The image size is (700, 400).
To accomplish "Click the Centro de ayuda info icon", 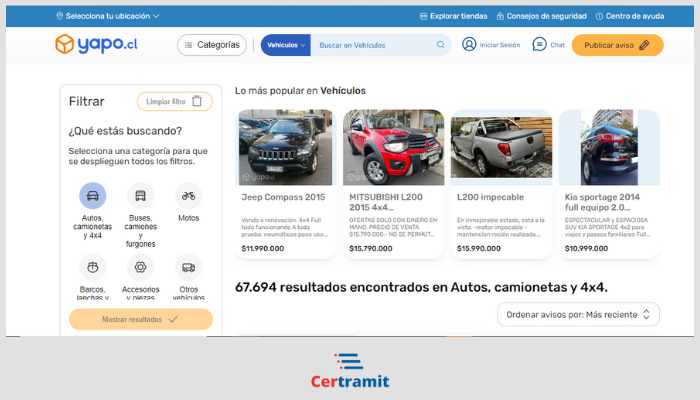I will pos(599,17).
